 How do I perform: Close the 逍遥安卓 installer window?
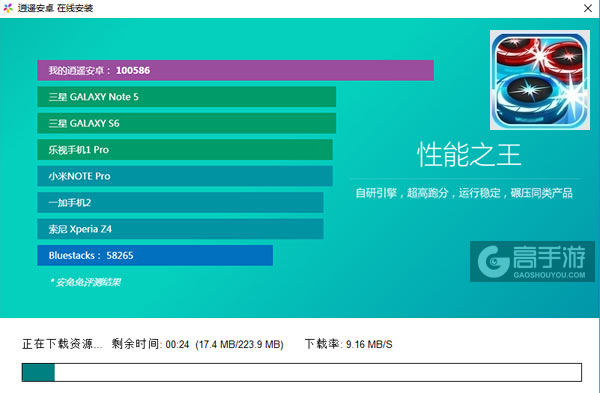point(588,8)
